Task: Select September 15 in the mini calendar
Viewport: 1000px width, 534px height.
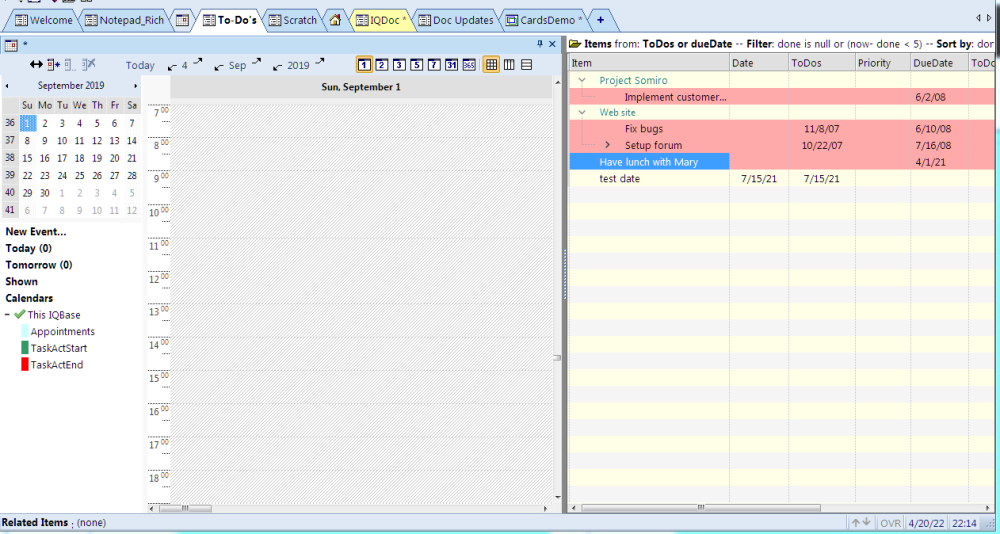Action: (x=27, y=158)
